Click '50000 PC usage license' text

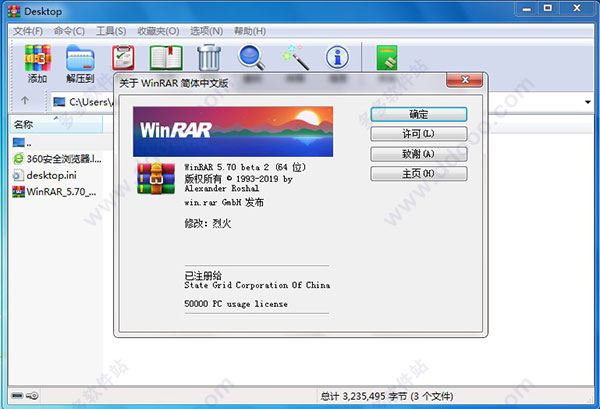pyautogui.click(x=236, y=304)
